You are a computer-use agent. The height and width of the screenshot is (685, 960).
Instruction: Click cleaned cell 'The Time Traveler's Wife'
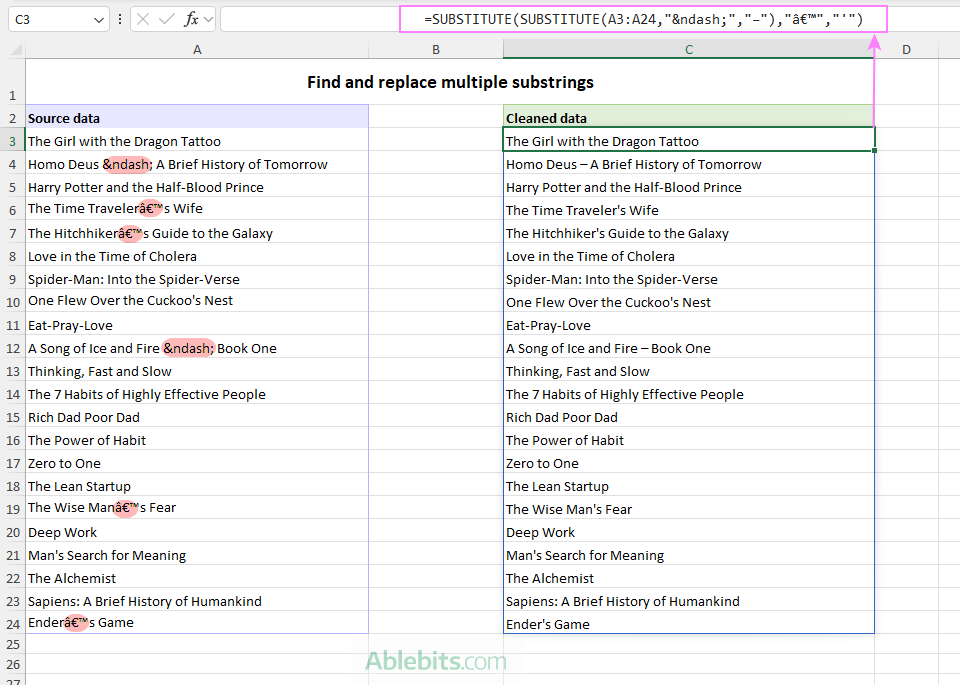(x=689, y=209)
